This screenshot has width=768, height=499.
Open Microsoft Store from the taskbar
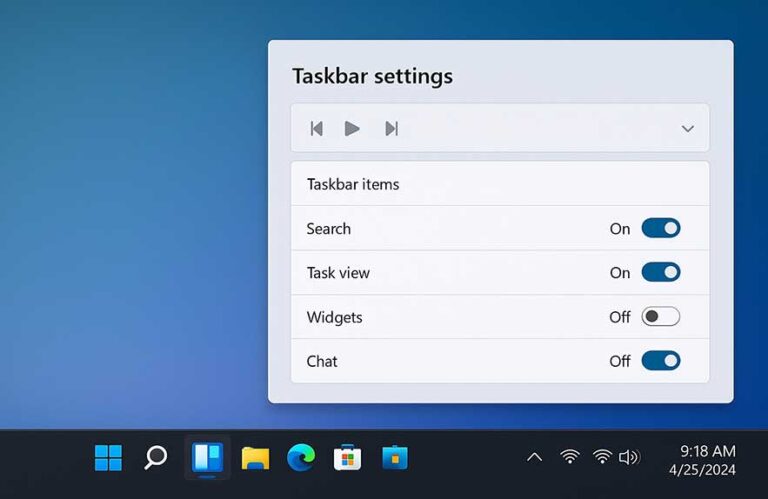(347, 457)
